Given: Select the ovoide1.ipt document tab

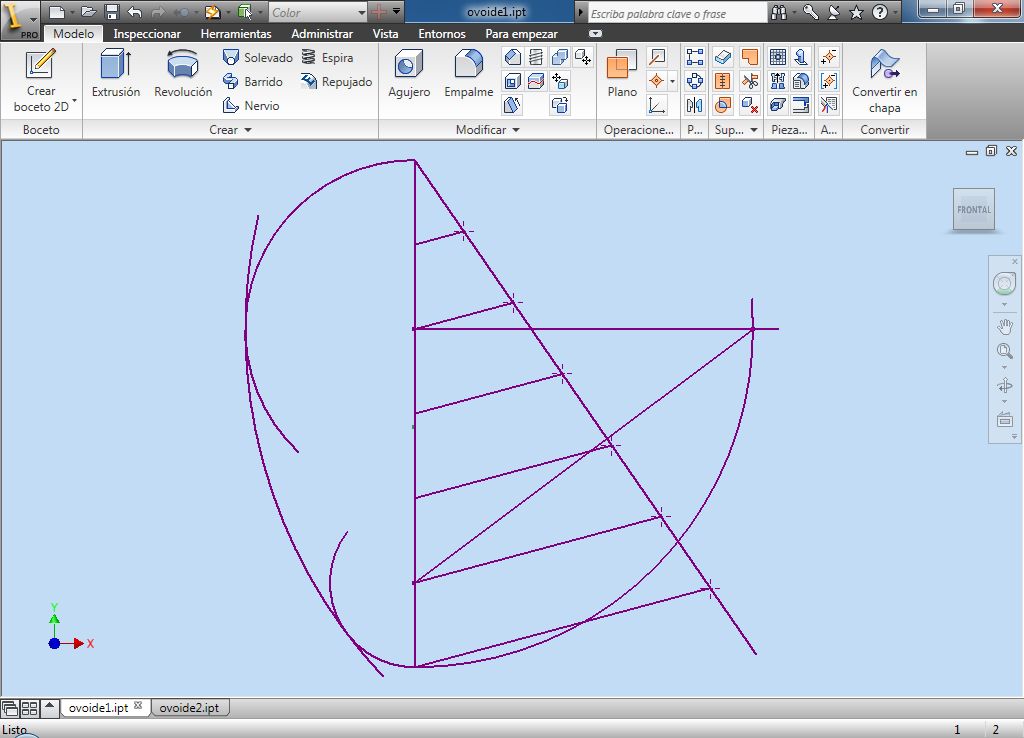Looking at the screenshot, I should click(x=99, y=708).
